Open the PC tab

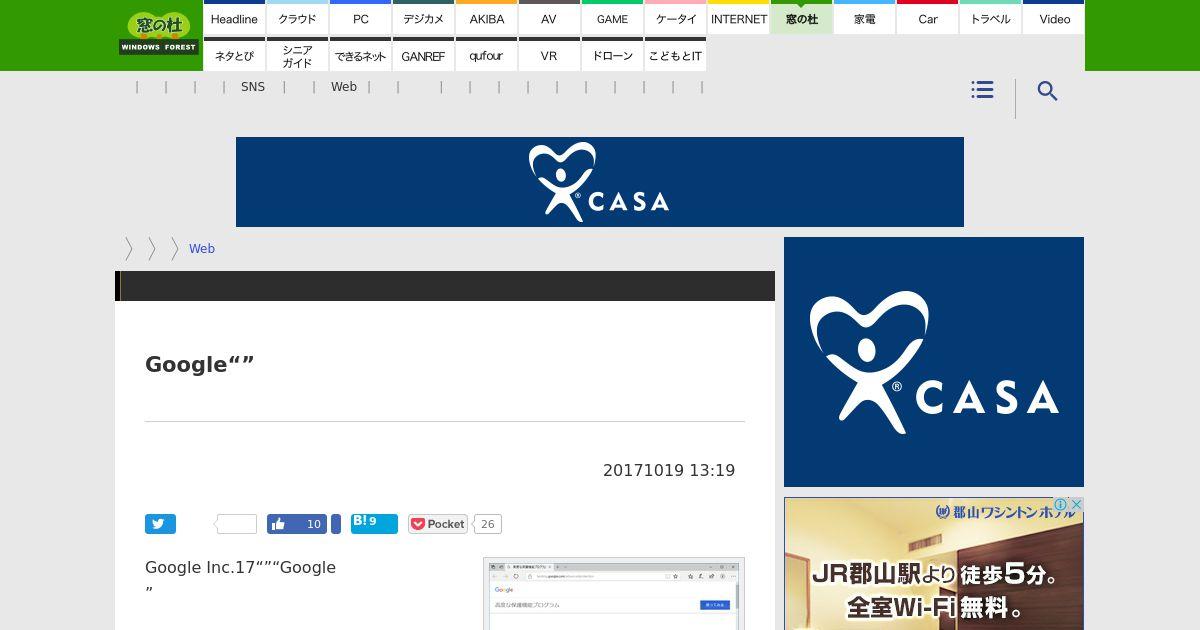[x=360, y=19]
